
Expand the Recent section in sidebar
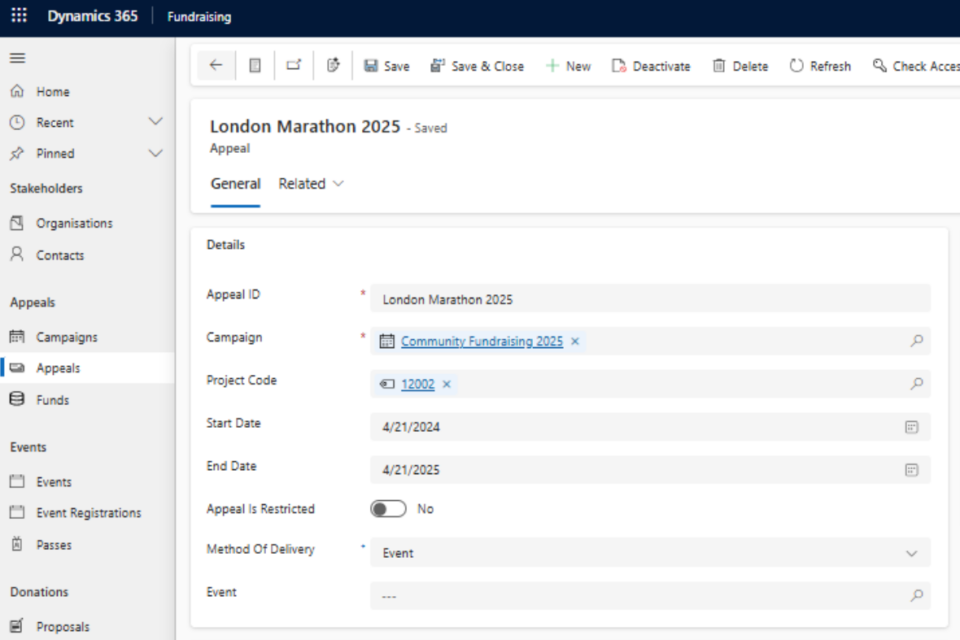[x=155, y=122]
